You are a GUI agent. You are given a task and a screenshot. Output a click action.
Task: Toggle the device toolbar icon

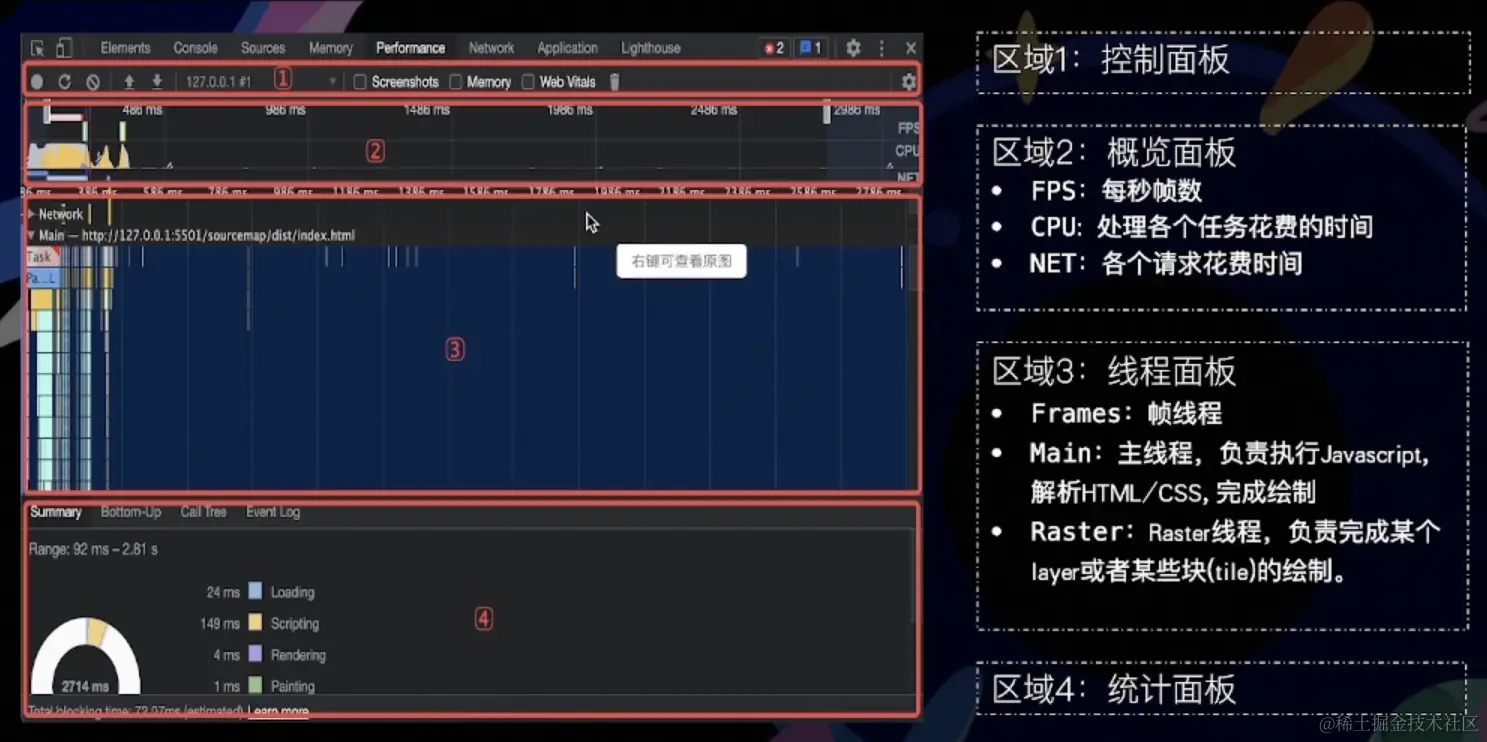pyautogui.click(x=63, y=48)
